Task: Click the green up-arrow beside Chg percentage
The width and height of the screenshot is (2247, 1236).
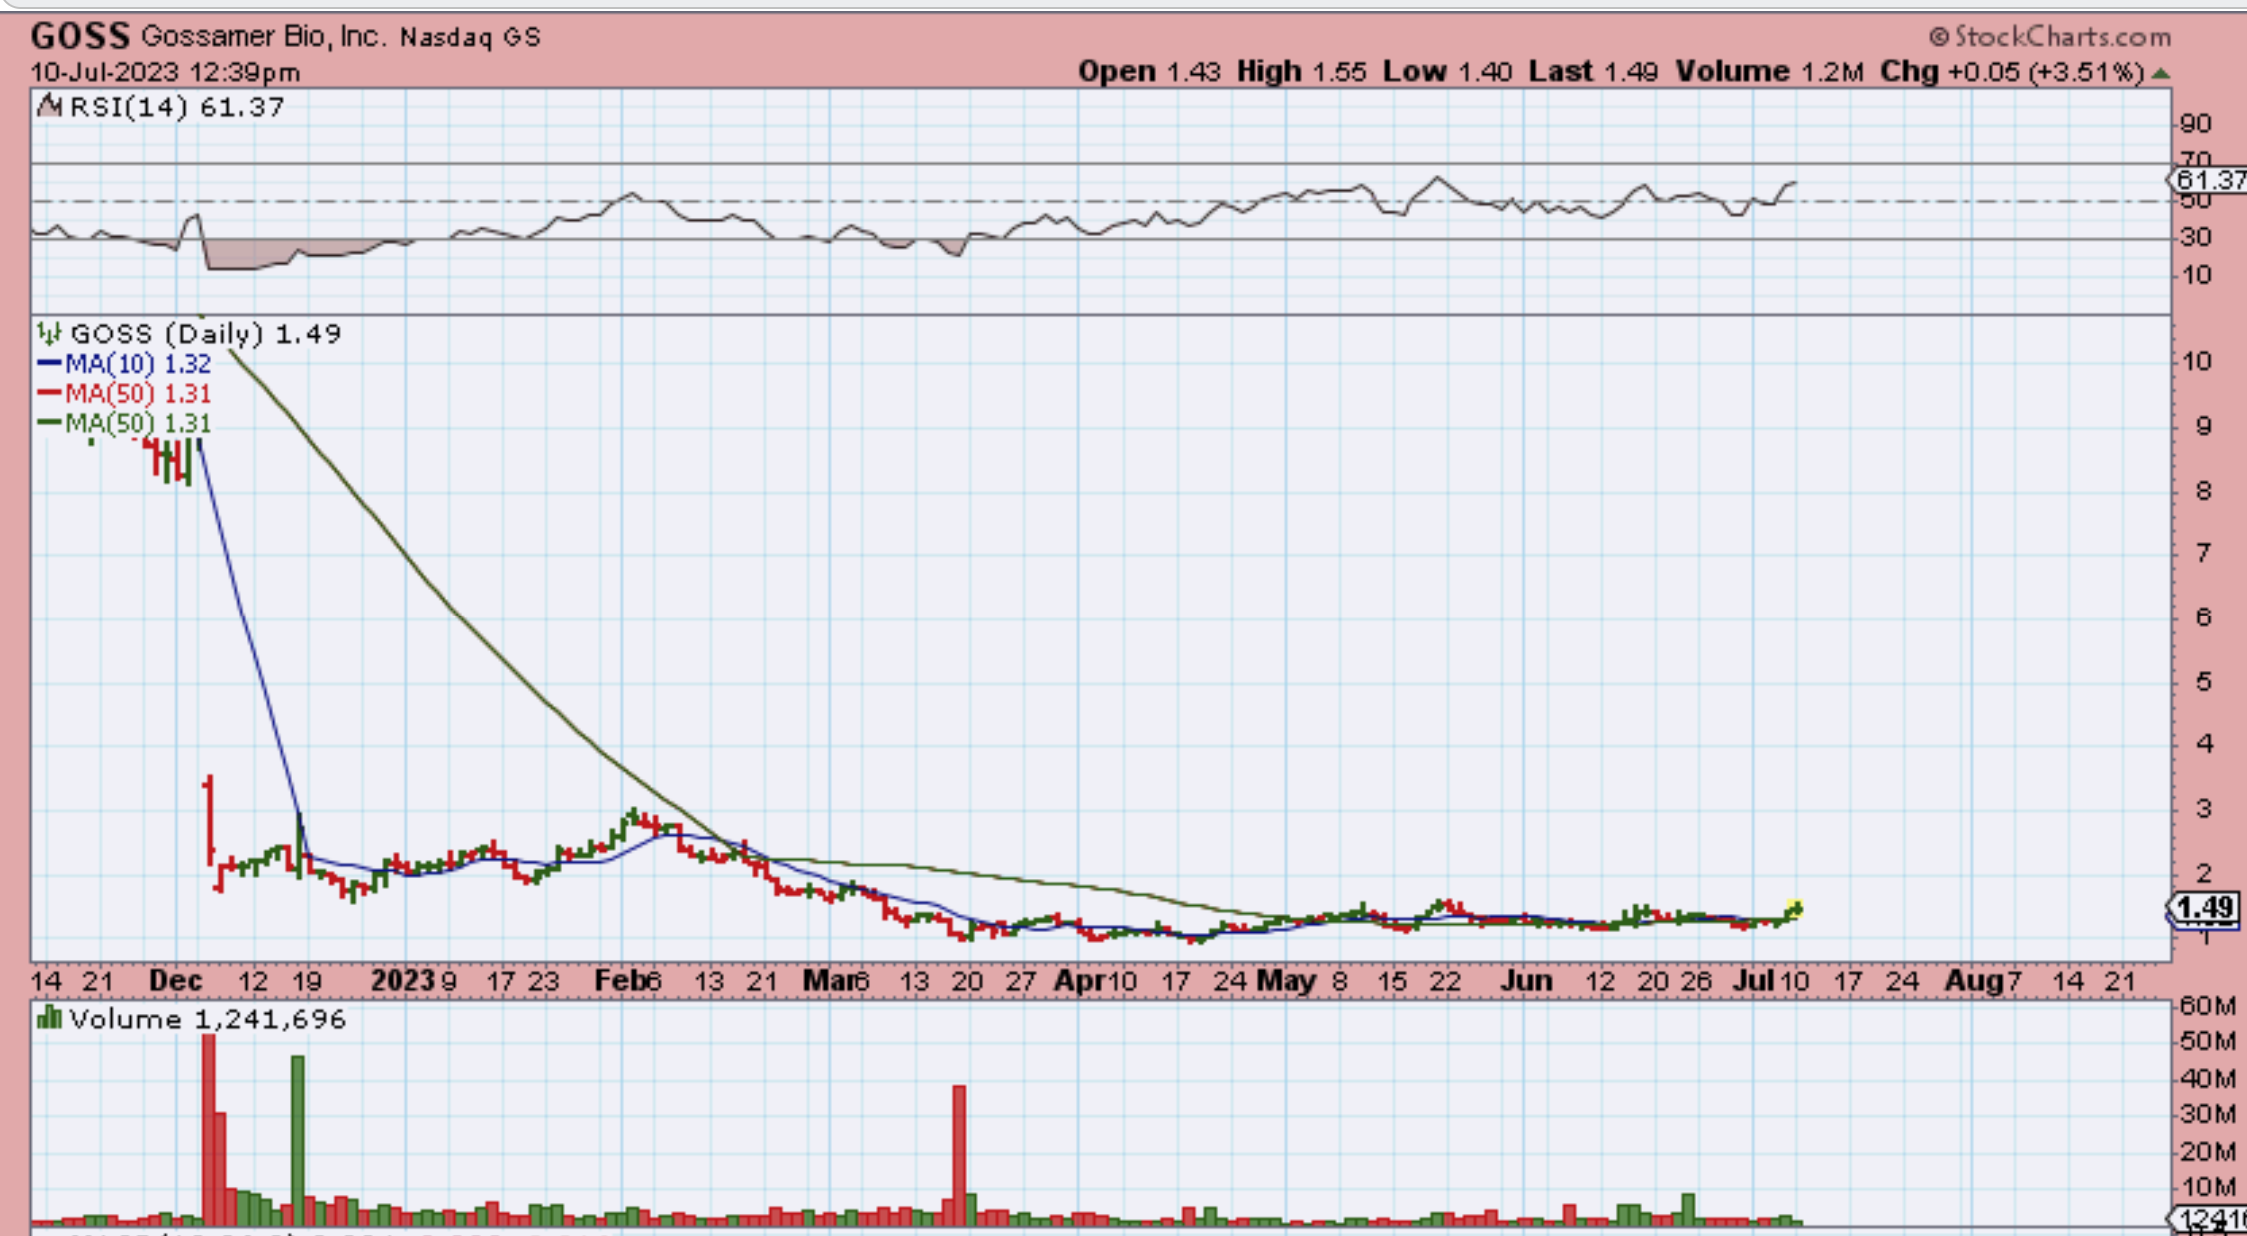Action: 2161,73
